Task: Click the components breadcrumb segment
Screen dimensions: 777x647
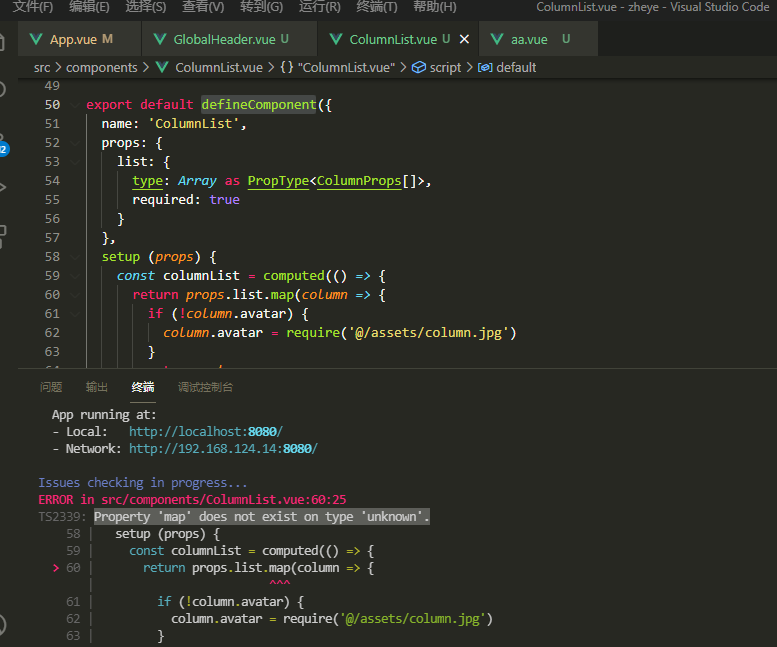Action: pos(101,68)
